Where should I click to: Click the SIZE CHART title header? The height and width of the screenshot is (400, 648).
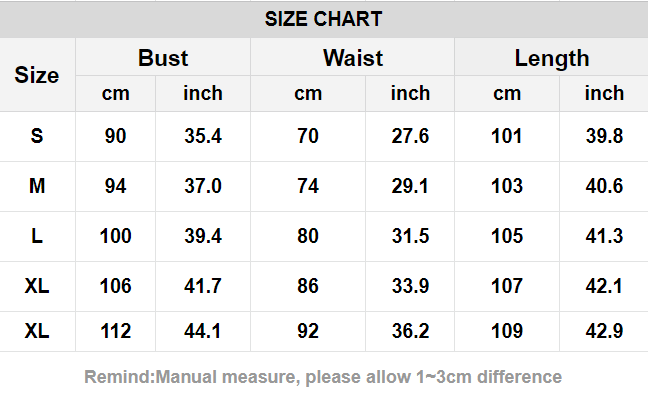point(324,19)
